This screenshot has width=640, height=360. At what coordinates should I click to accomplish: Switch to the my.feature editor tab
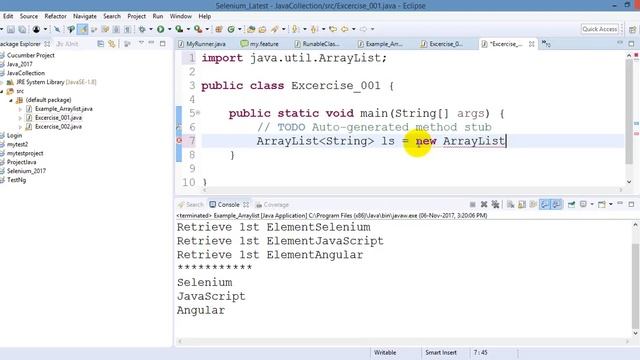(x=260, y=44)
